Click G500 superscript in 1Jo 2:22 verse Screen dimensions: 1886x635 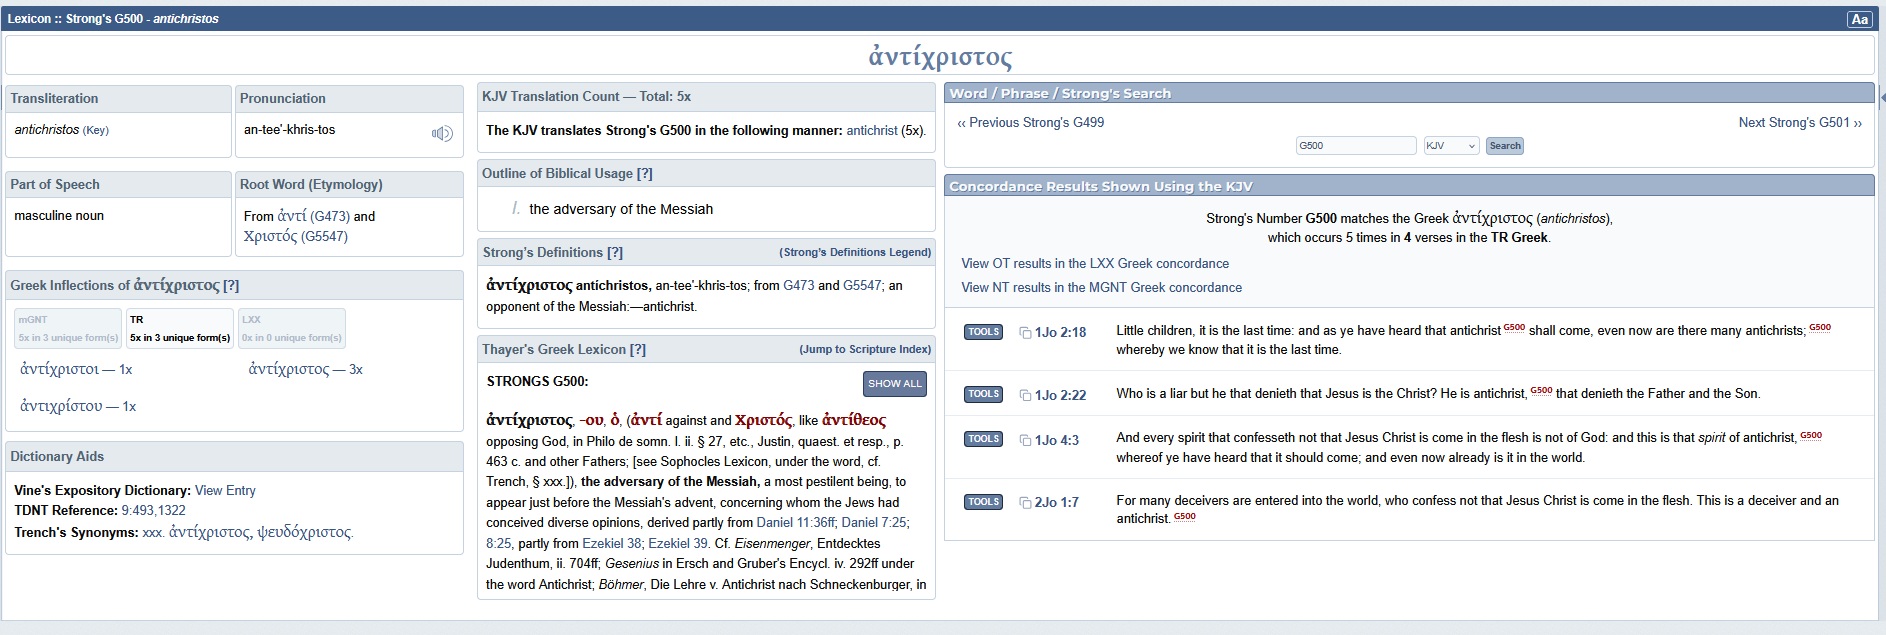1541,391
